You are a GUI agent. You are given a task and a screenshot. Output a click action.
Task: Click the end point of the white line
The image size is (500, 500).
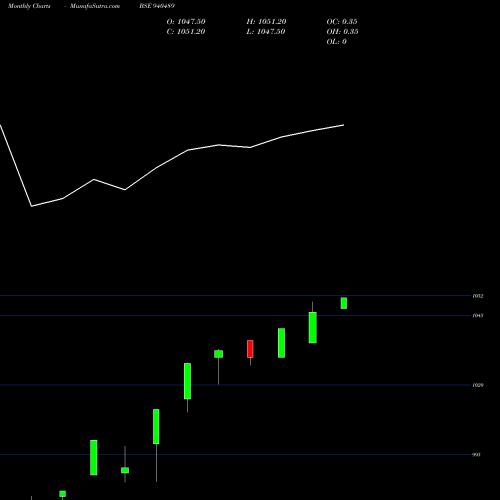pos(343,125)
